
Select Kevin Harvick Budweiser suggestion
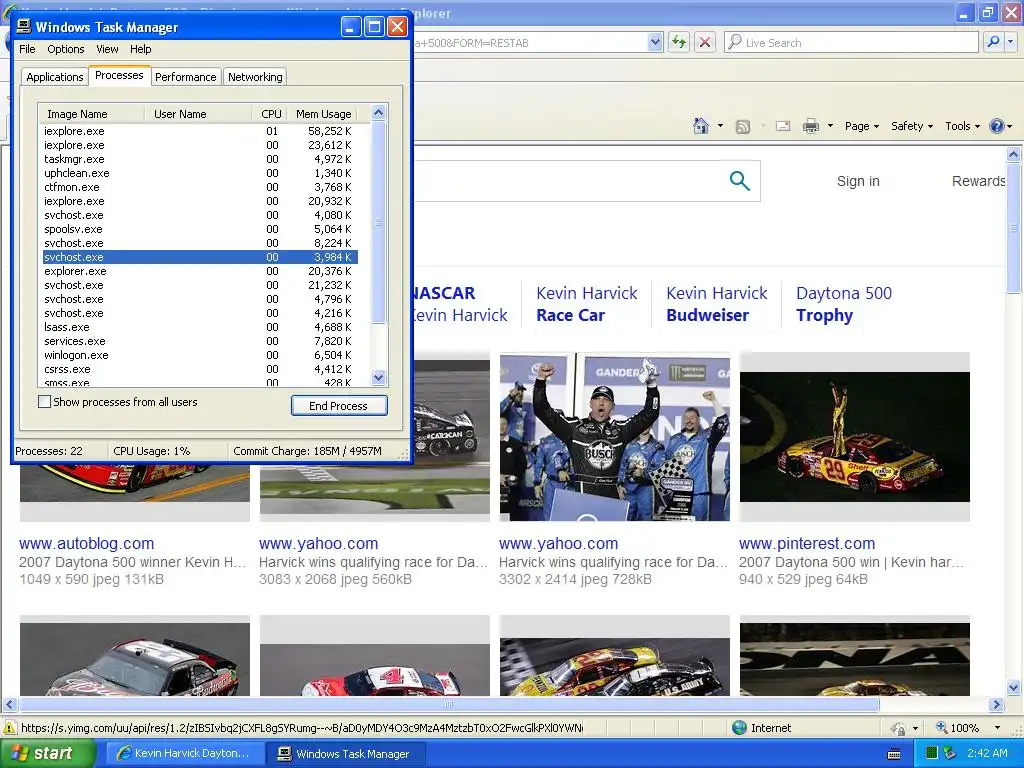coord(716,304)
